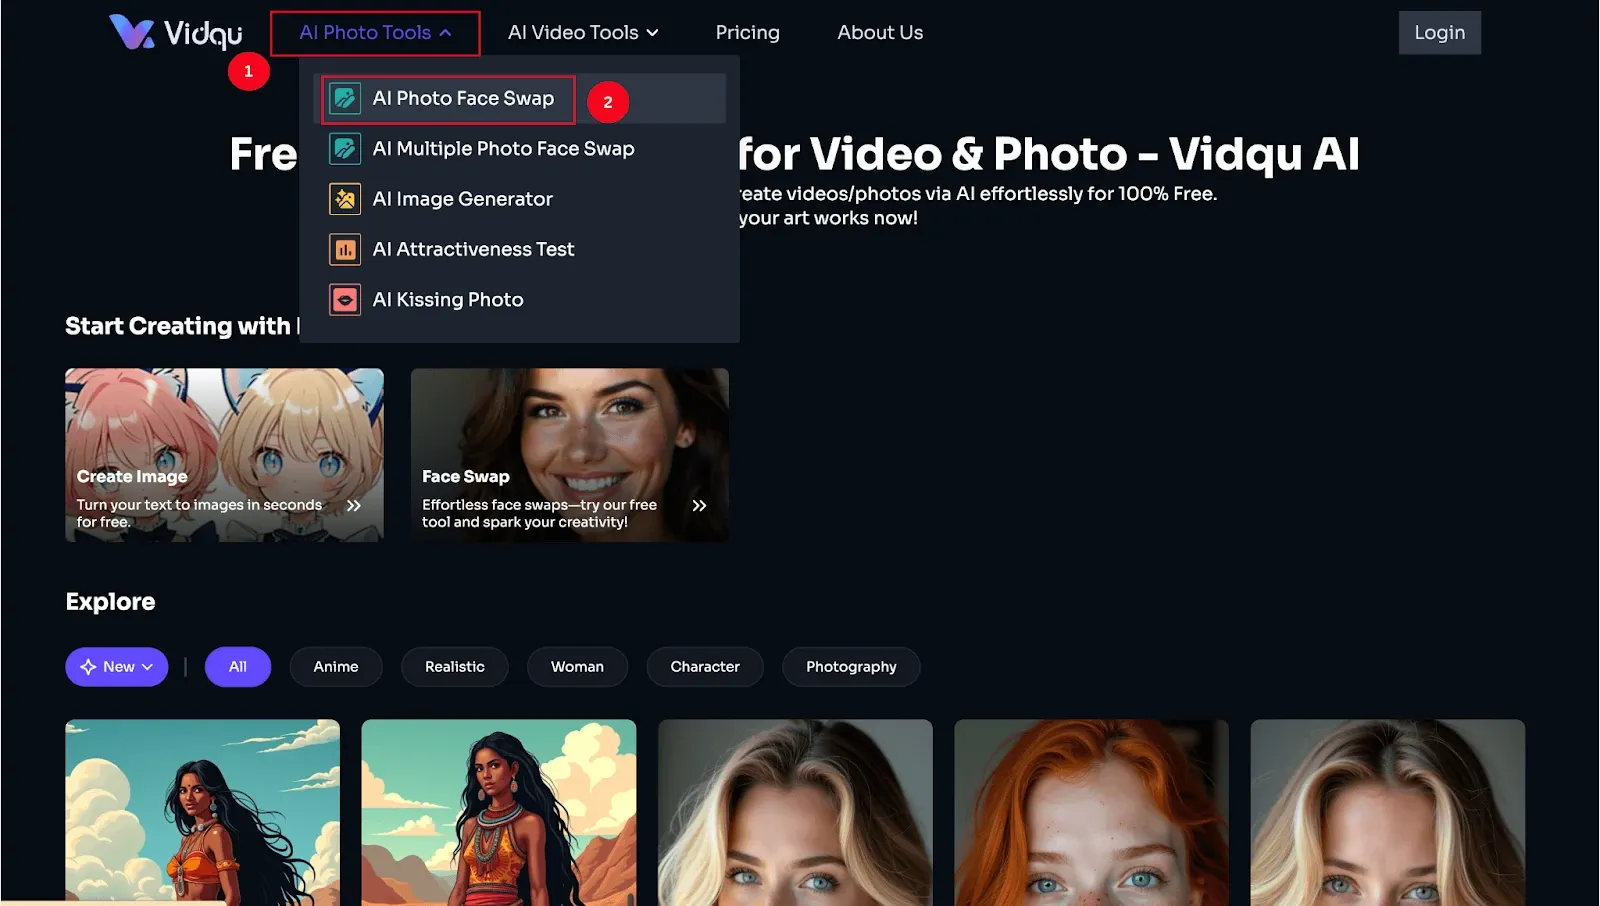Expand the AI Video Tools dropdown
The height and width of the screenshot is (906, 1600).
[583, 33]
